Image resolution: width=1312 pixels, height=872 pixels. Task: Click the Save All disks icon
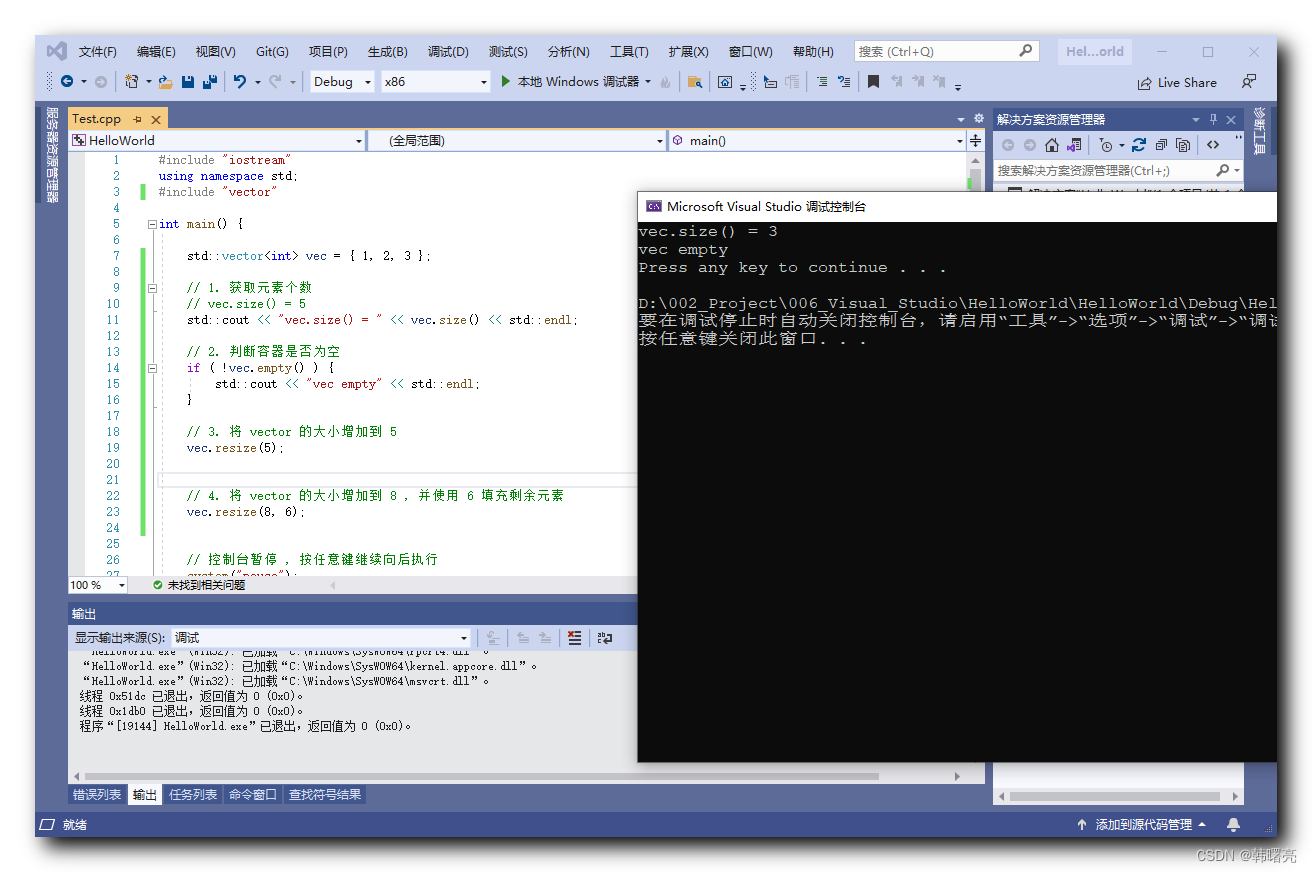click(x=209, y=82)
